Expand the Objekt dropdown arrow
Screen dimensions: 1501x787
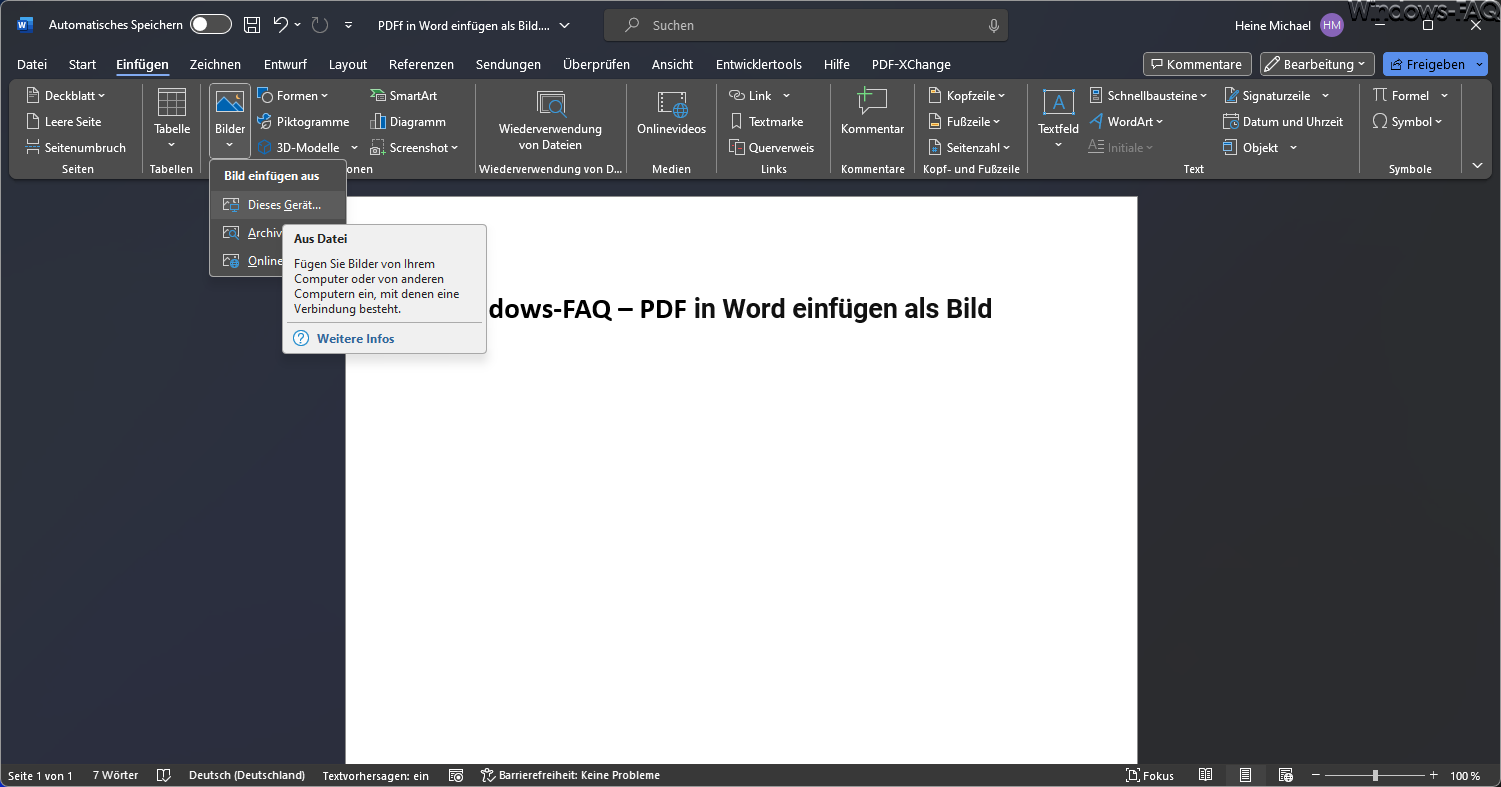coord(1293,148)
